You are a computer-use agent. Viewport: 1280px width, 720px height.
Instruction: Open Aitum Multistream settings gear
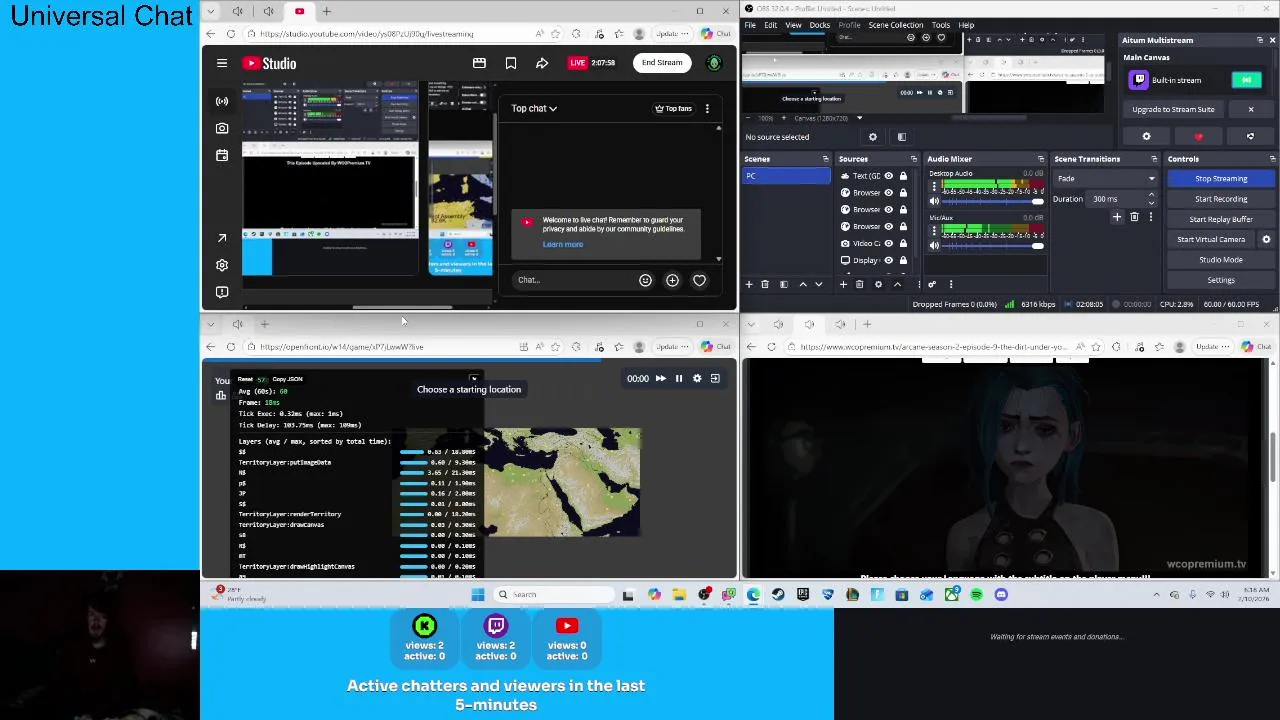(x=1146, y=137)
